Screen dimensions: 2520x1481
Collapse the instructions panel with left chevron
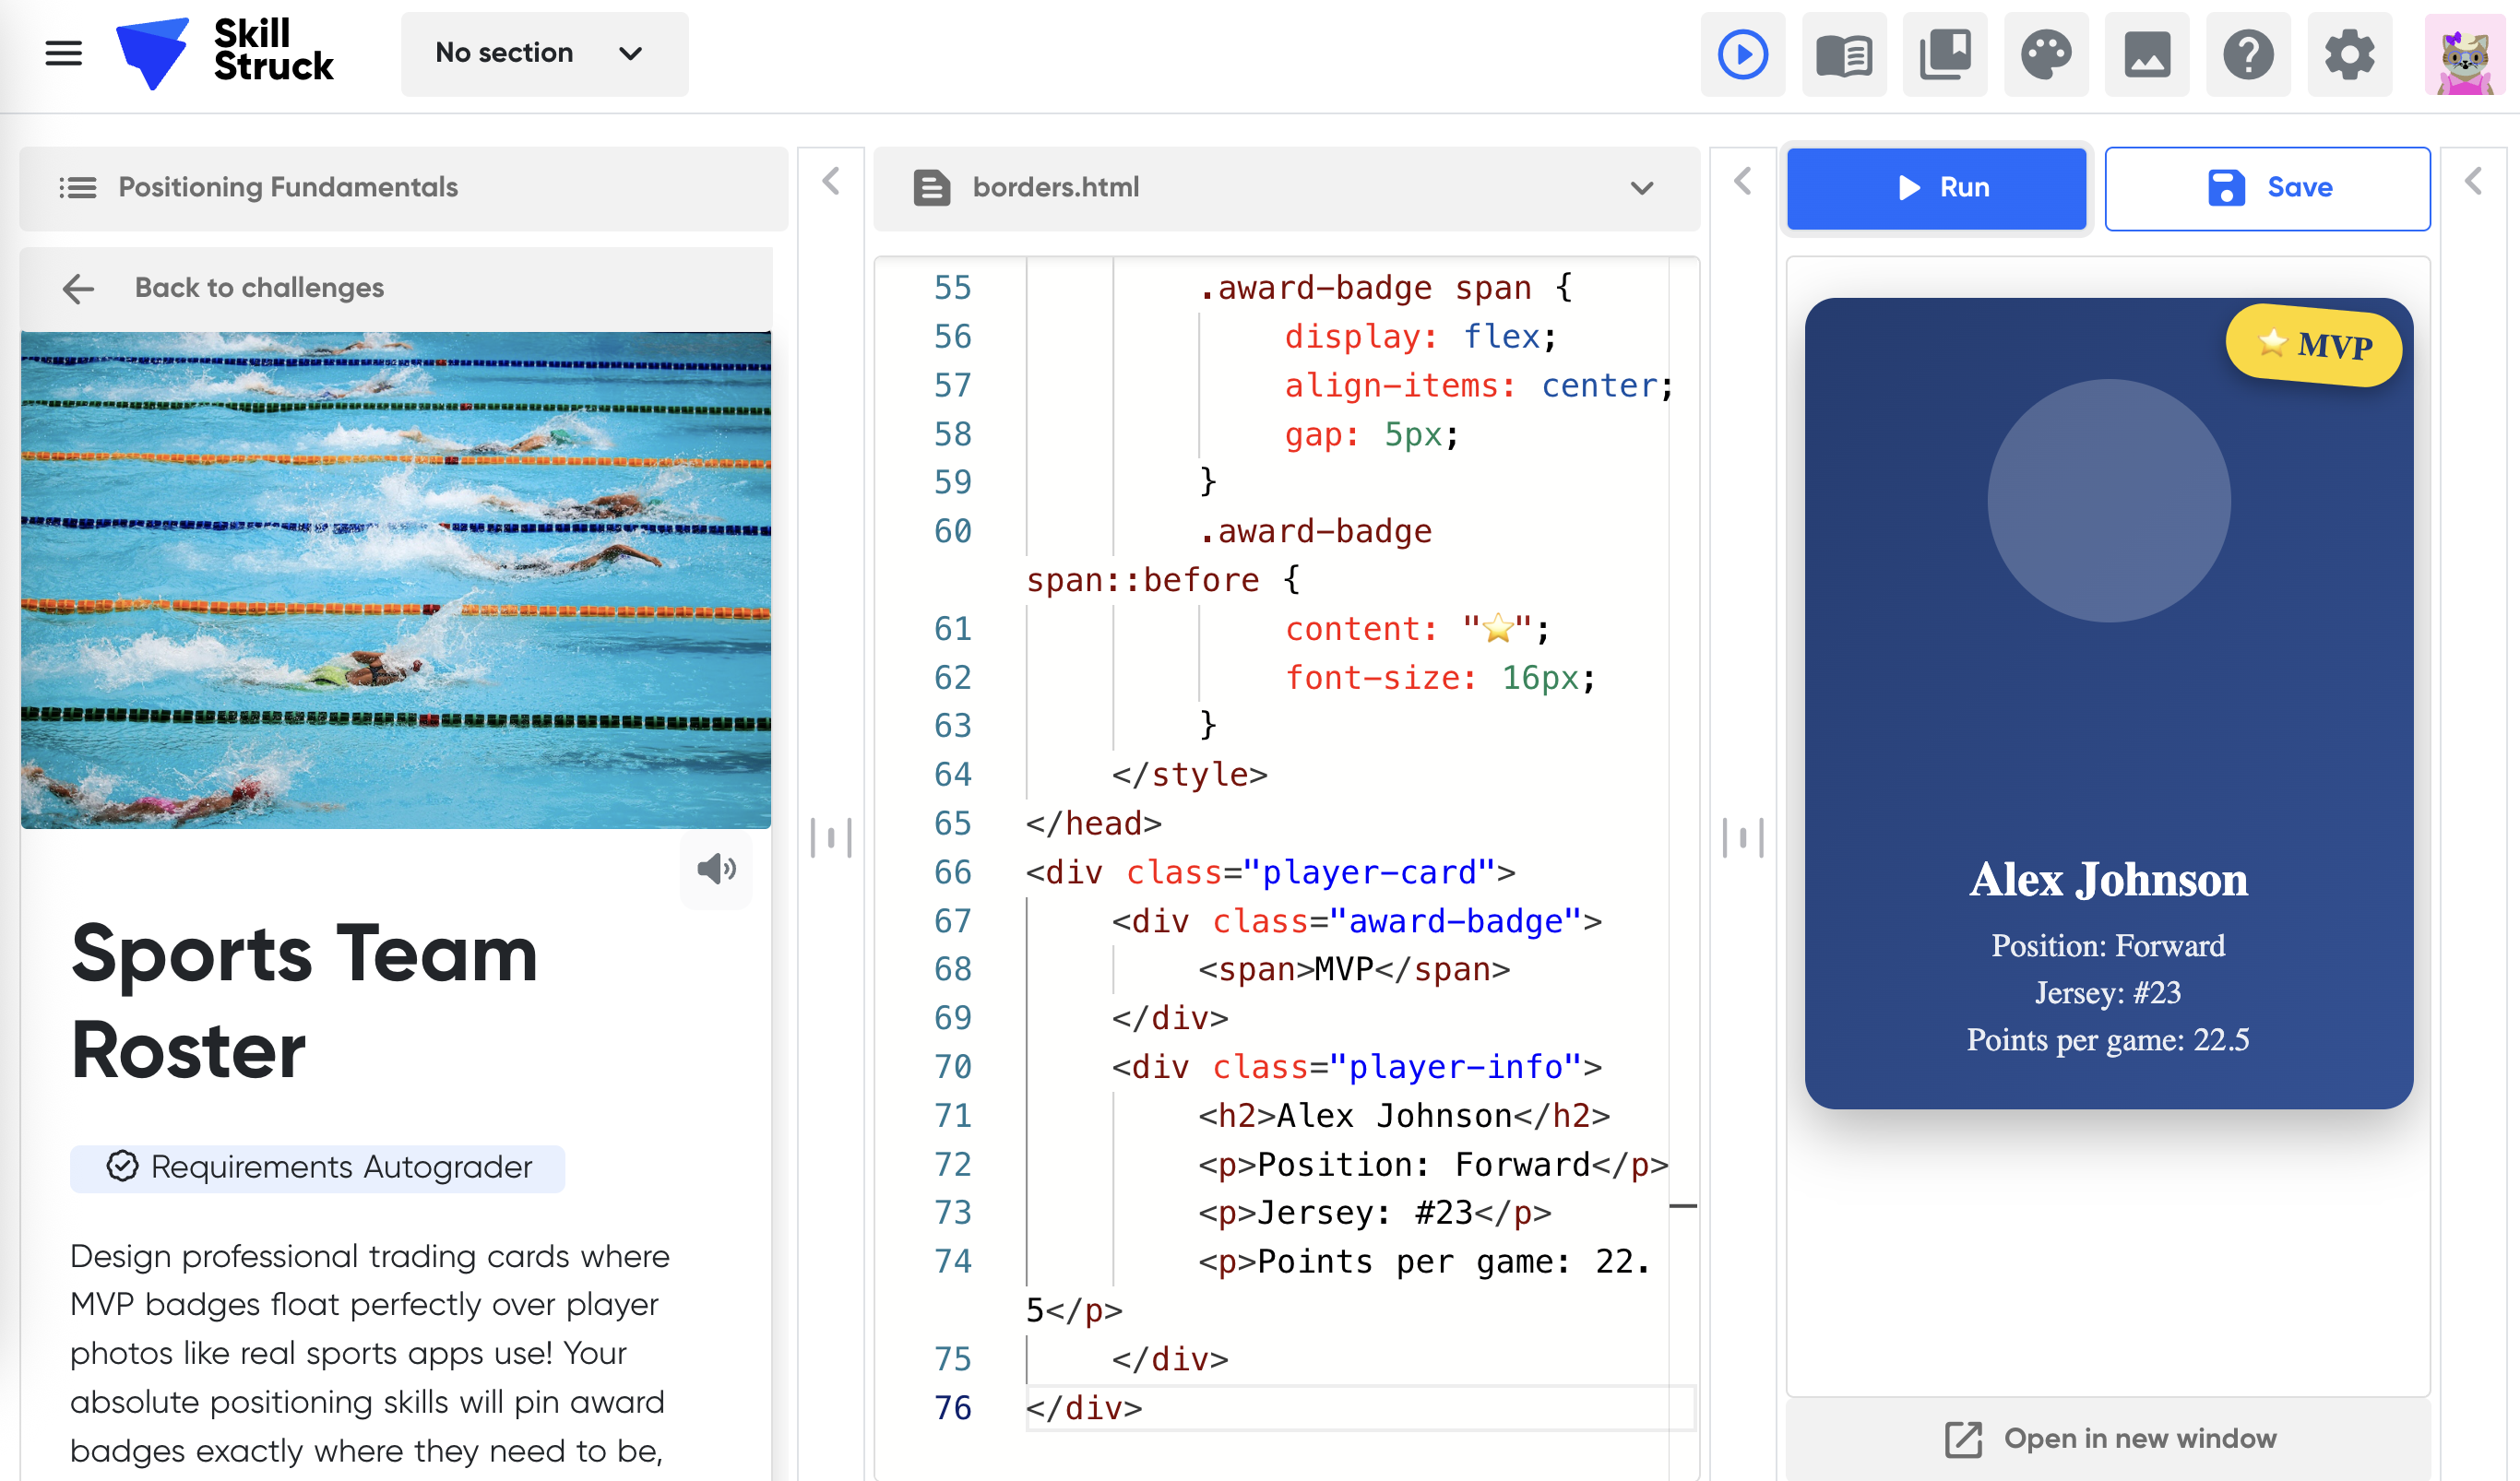(x=830, y=182)
